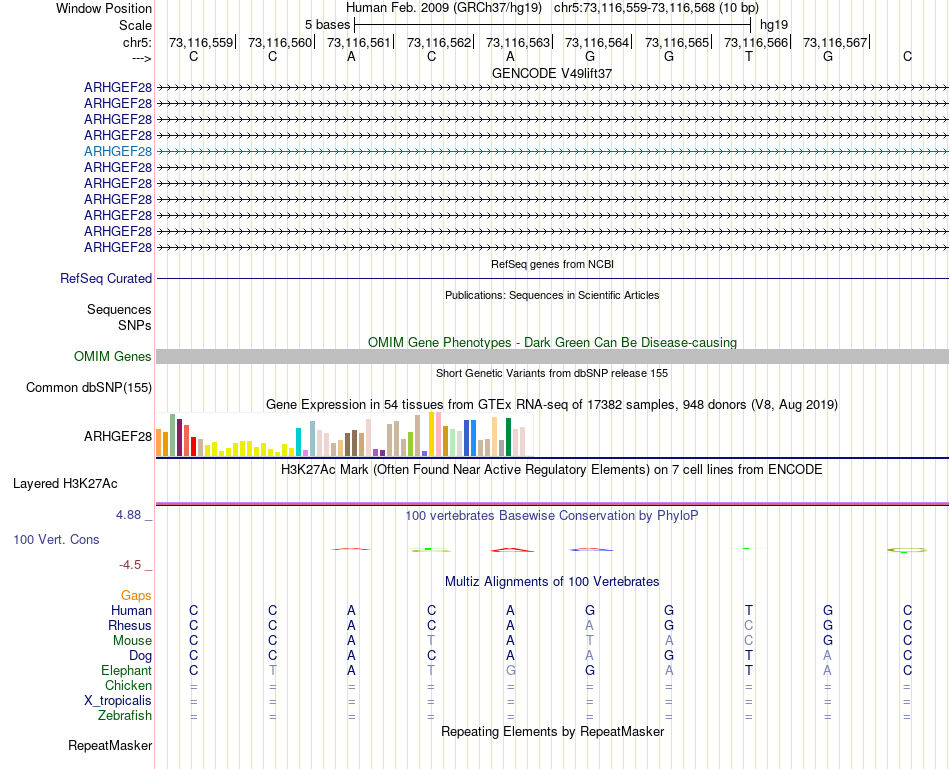Click the RefSeq Curated intron line
The width and height of the screenshot is (950, 769).
552,278
